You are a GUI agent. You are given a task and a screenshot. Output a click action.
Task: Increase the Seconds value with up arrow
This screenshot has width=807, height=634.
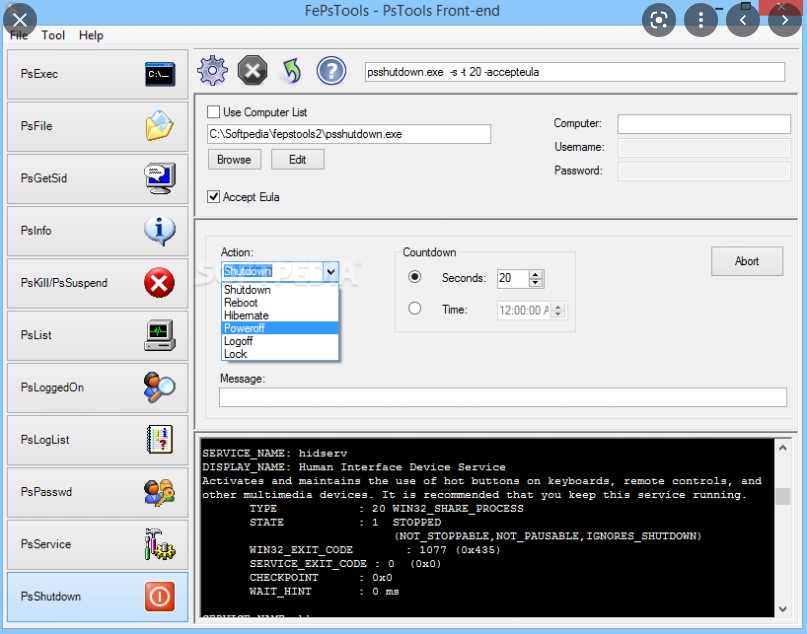click(536, 274)
